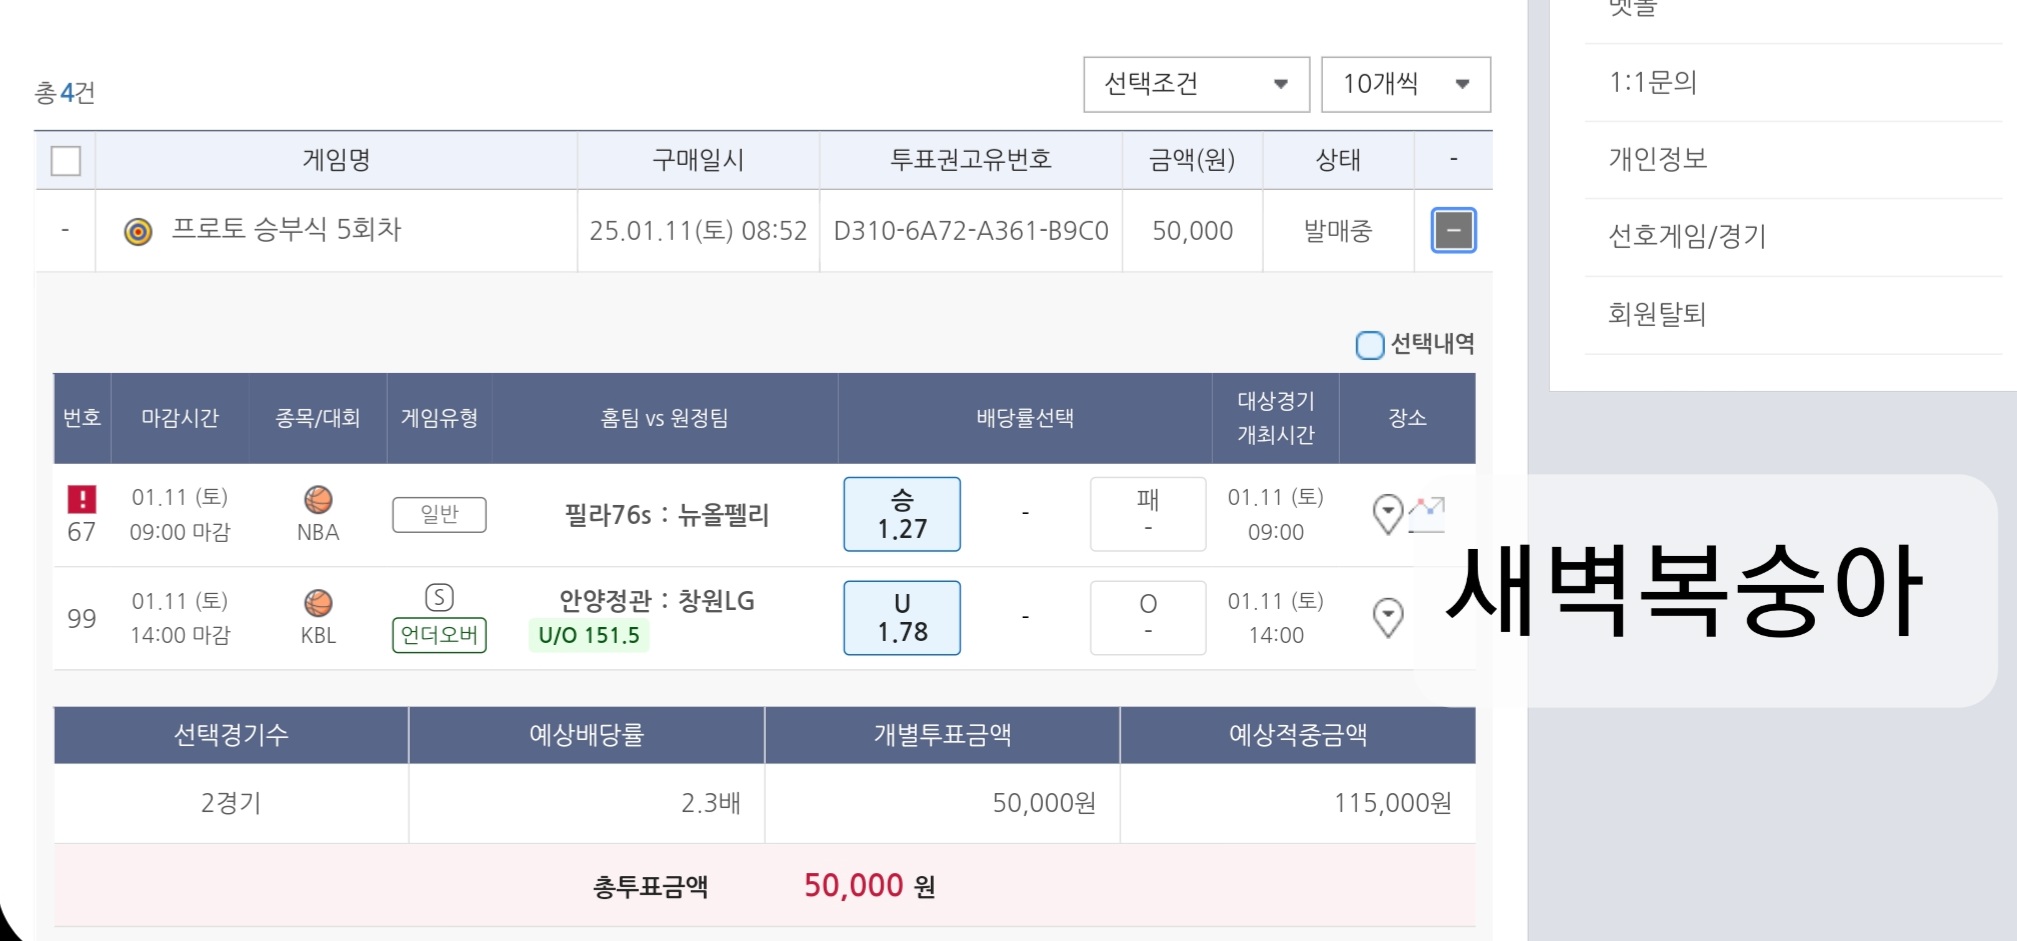Tick the select-all checkbox in table header

coord(66,160)
